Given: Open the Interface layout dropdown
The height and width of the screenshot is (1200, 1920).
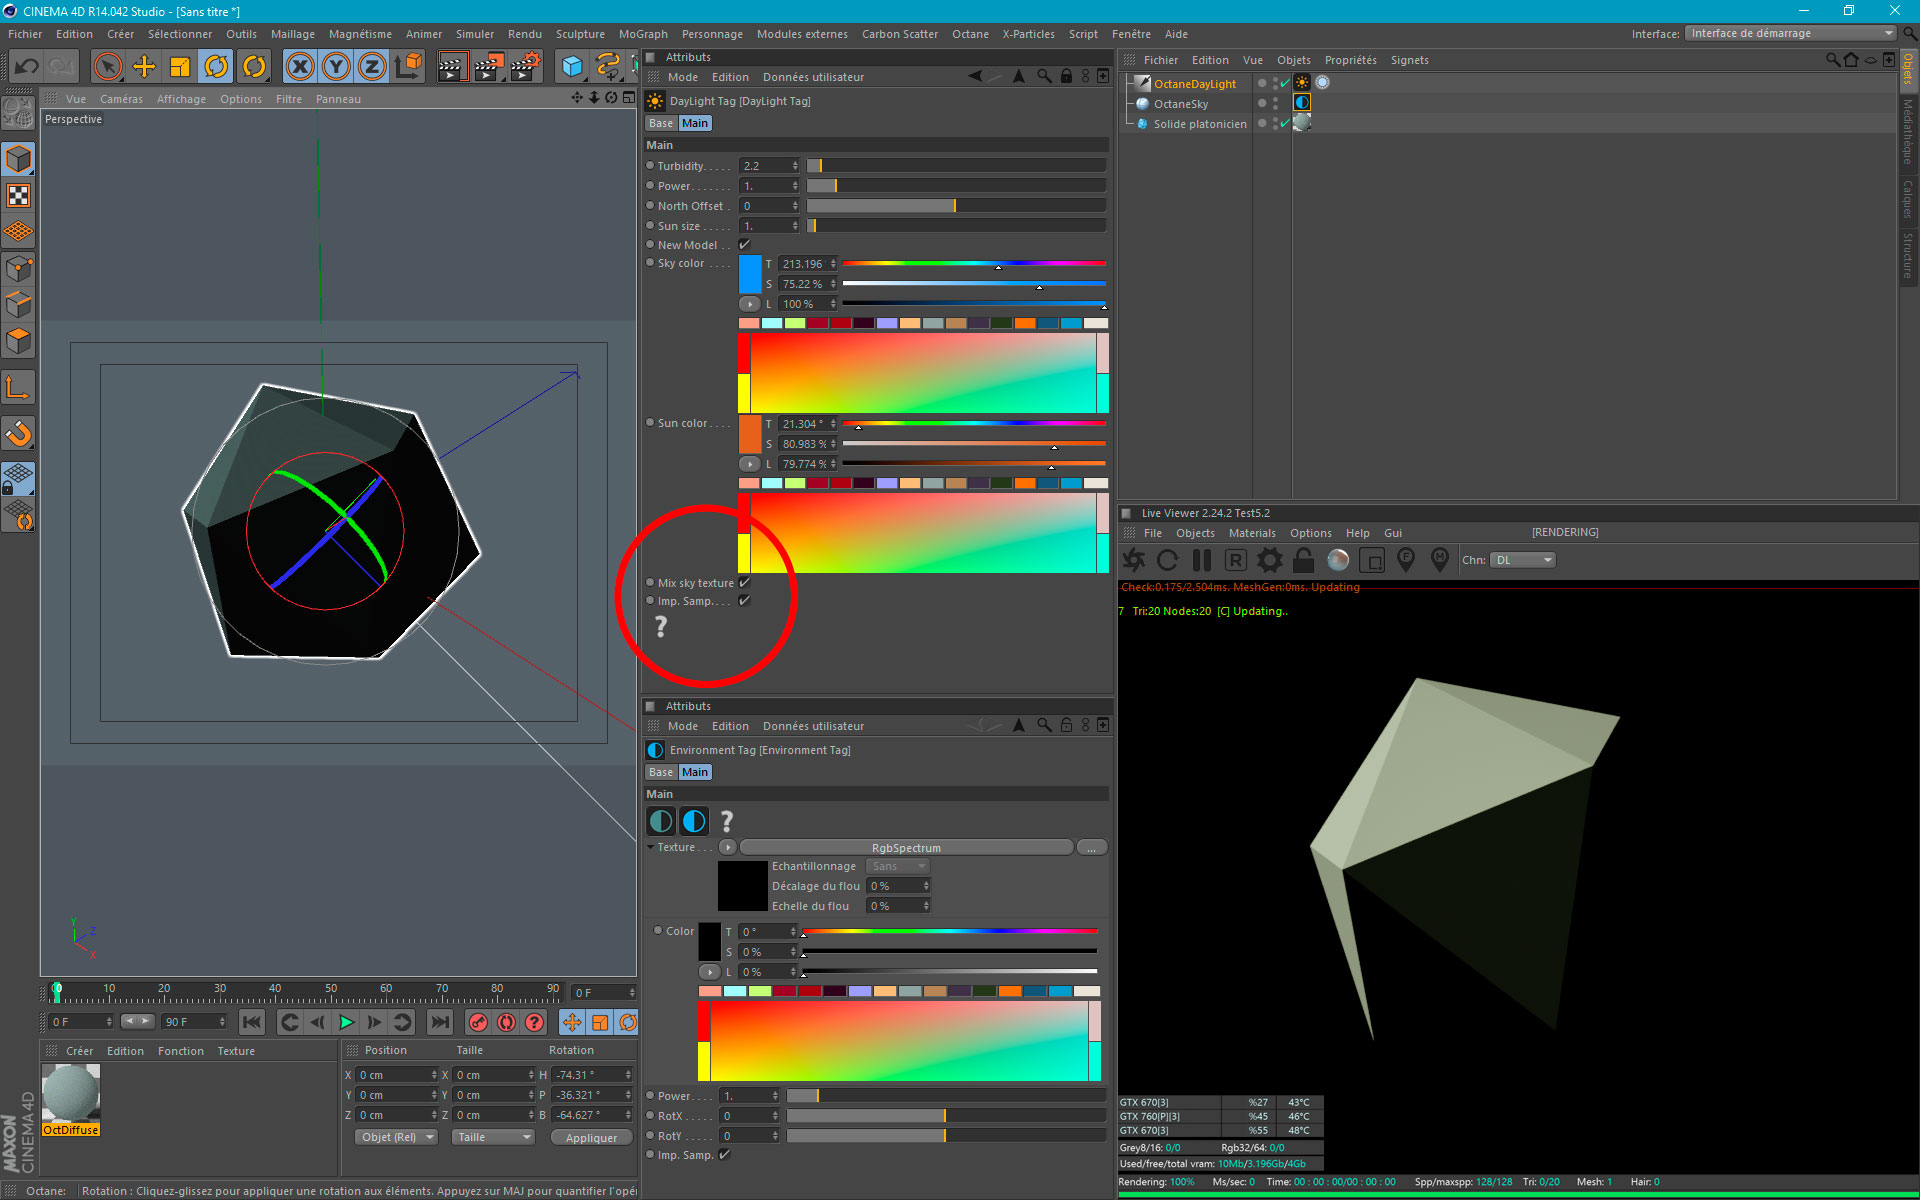Looking at the screenshot, I should [1789, 34].
